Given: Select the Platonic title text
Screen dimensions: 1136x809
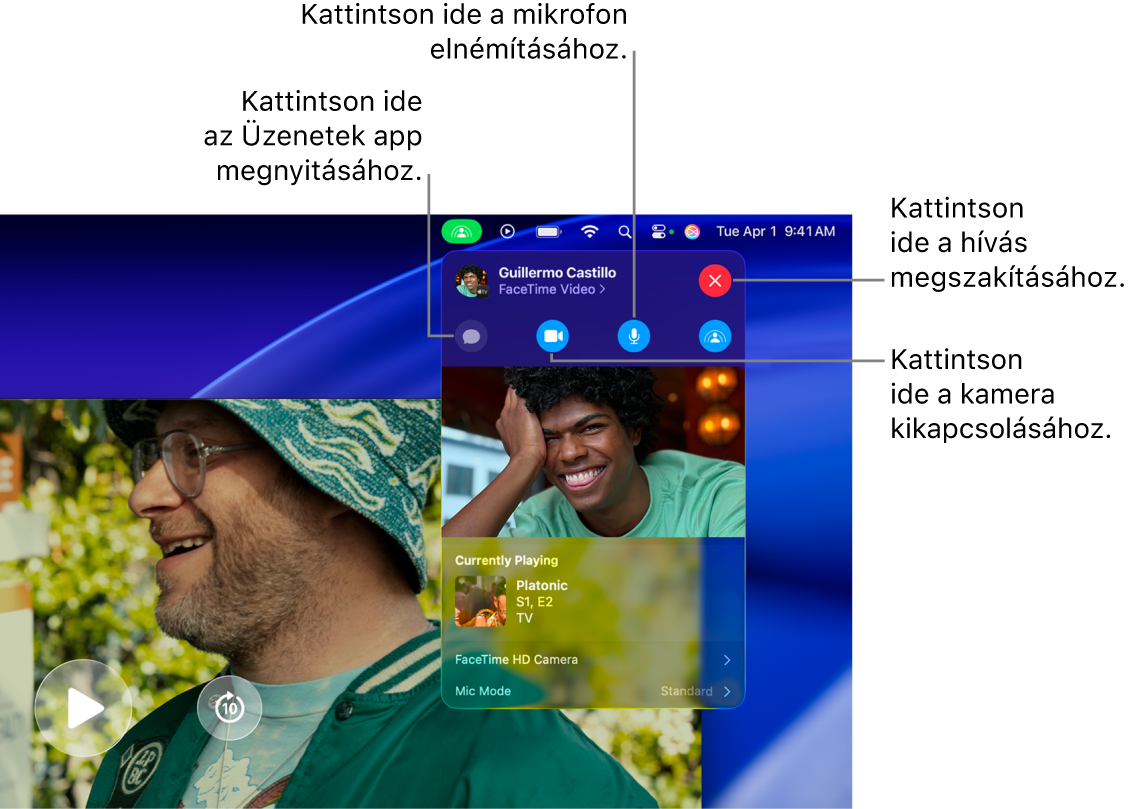Looking at the screenshot, I should click(x=542, y=585).
